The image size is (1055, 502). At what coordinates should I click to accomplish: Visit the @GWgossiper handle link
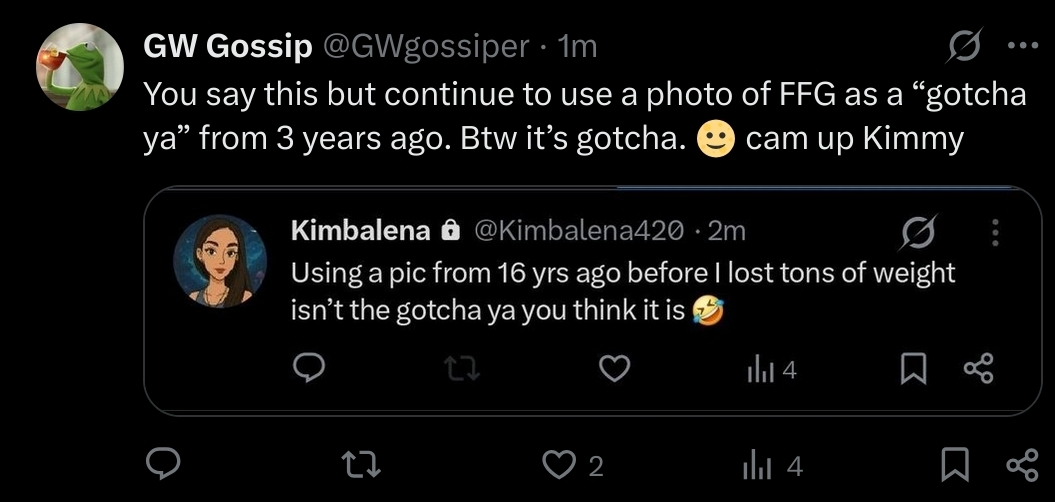coord(426,46)
